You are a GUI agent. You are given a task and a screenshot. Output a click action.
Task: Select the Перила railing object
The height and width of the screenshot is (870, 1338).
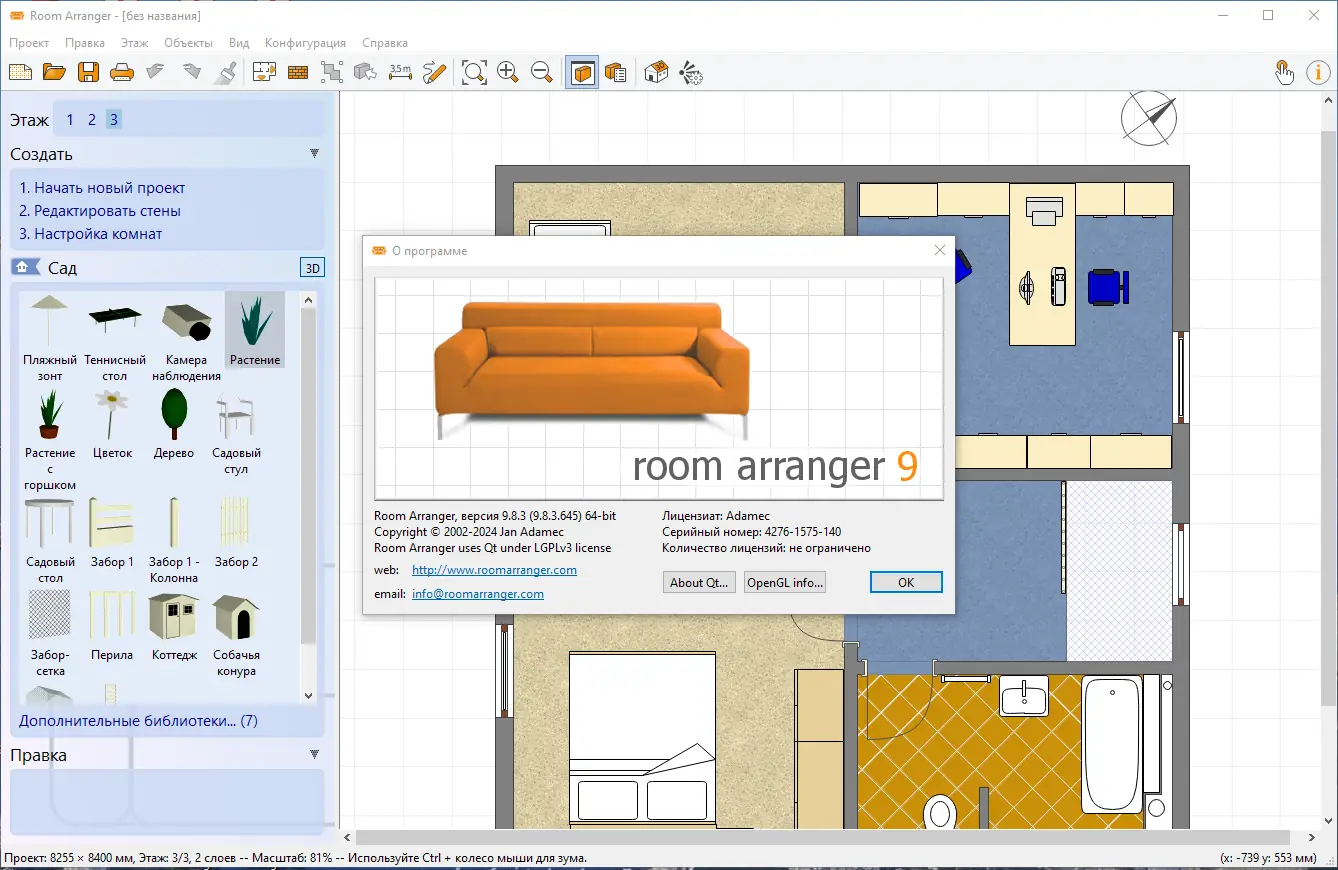[x=112, y=626]
